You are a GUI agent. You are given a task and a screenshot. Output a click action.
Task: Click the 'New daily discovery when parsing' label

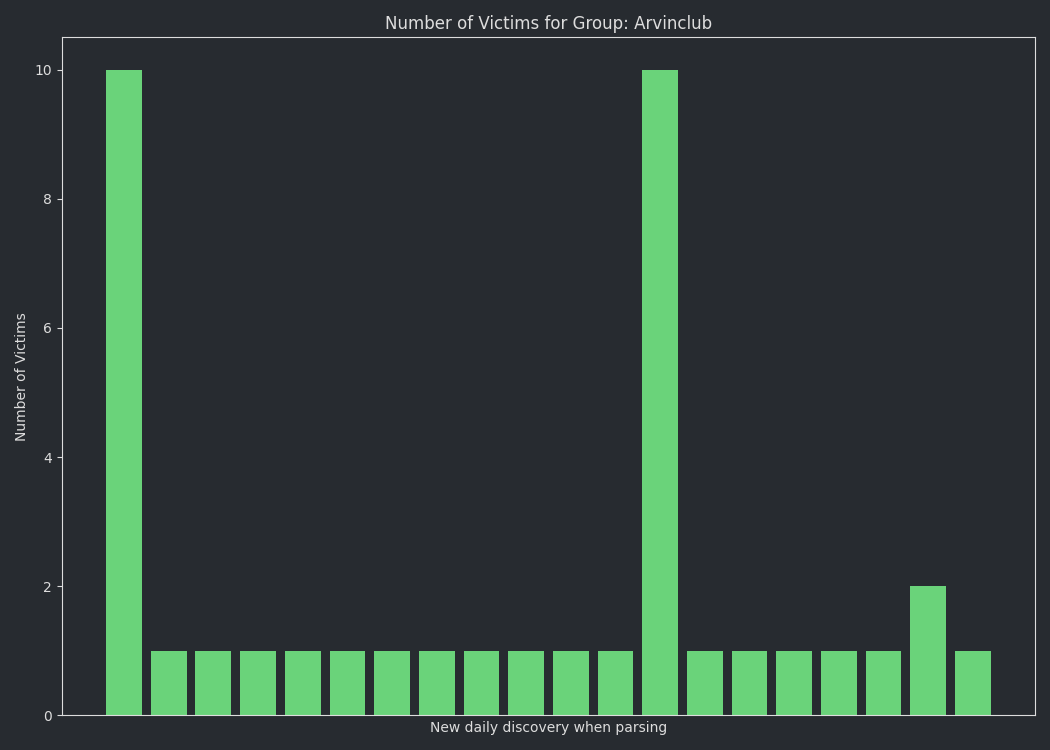click(548, 727)
